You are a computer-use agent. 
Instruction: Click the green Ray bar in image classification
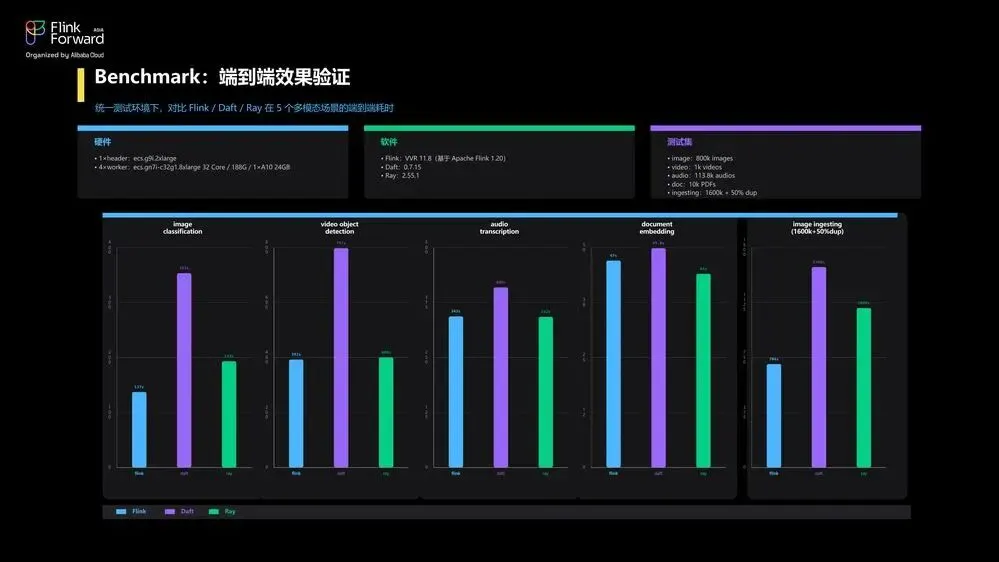(229, 414)
